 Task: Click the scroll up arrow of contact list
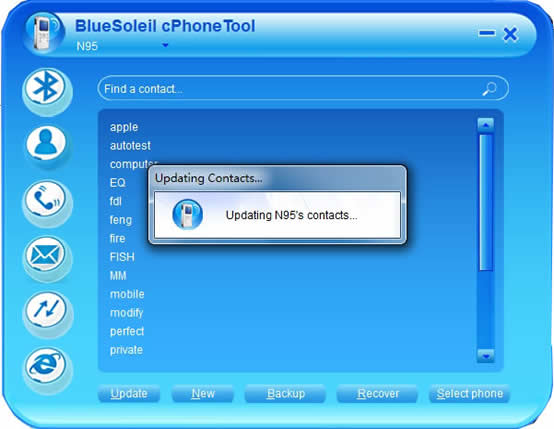pyautogui.click(x=486, y=125)
